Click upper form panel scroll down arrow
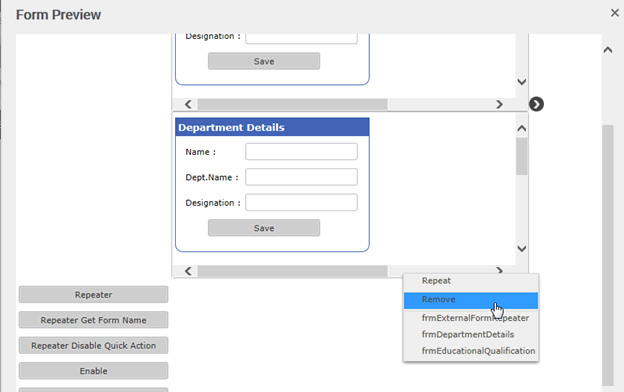624x392 pixels. click(522, 82)
